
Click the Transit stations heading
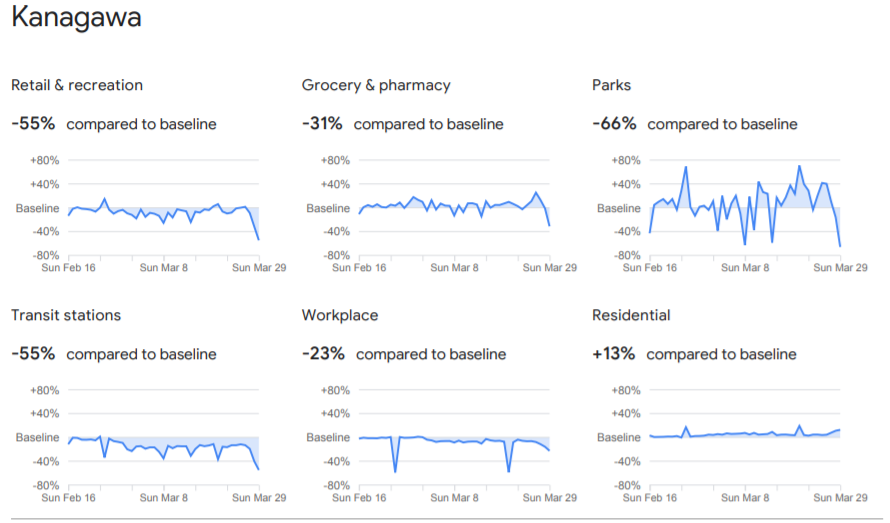66,315
